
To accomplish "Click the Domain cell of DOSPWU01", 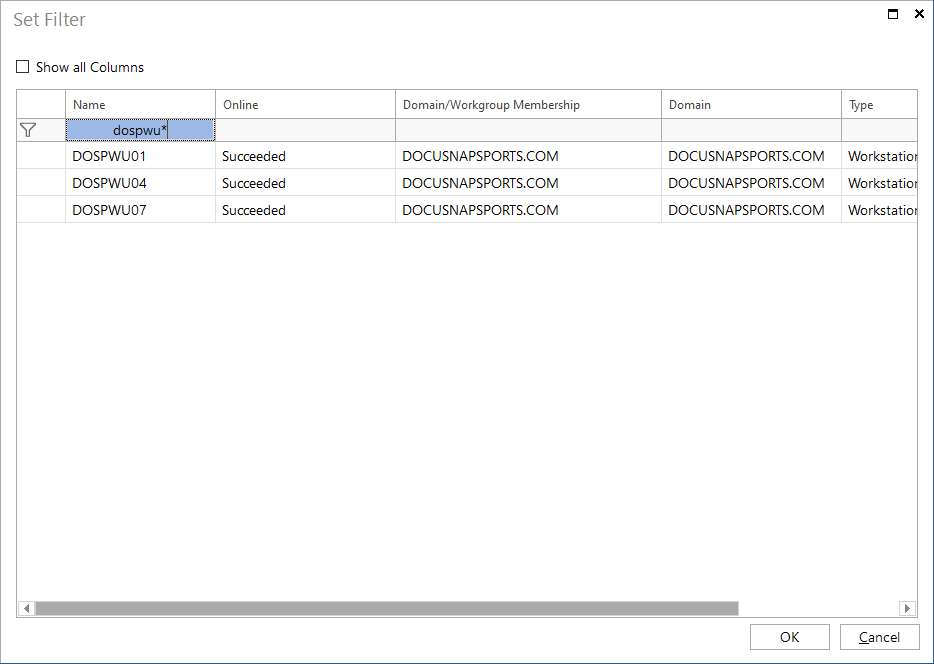I will pyautogui.click(x=751, y=156).
